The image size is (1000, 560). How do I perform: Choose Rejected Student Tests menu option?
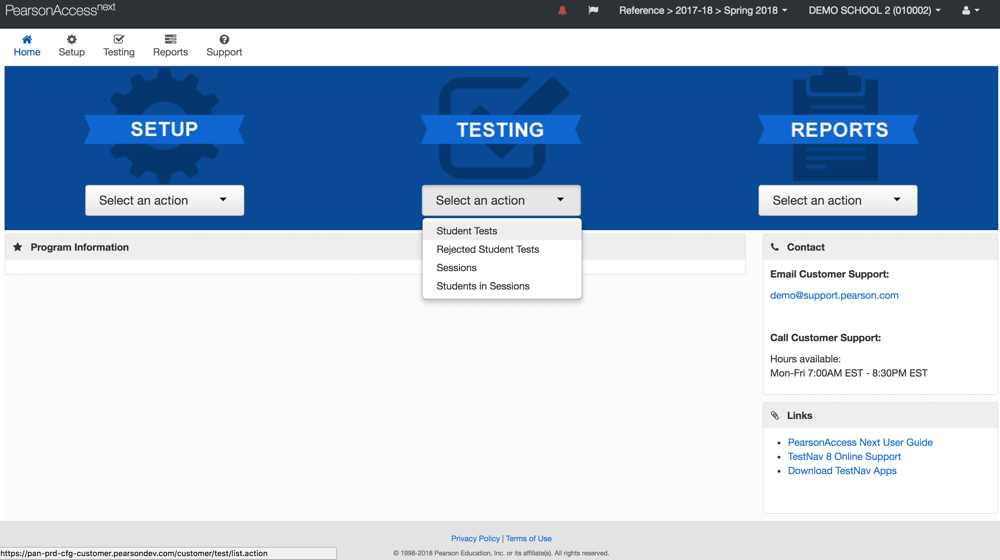coord(488,249)
